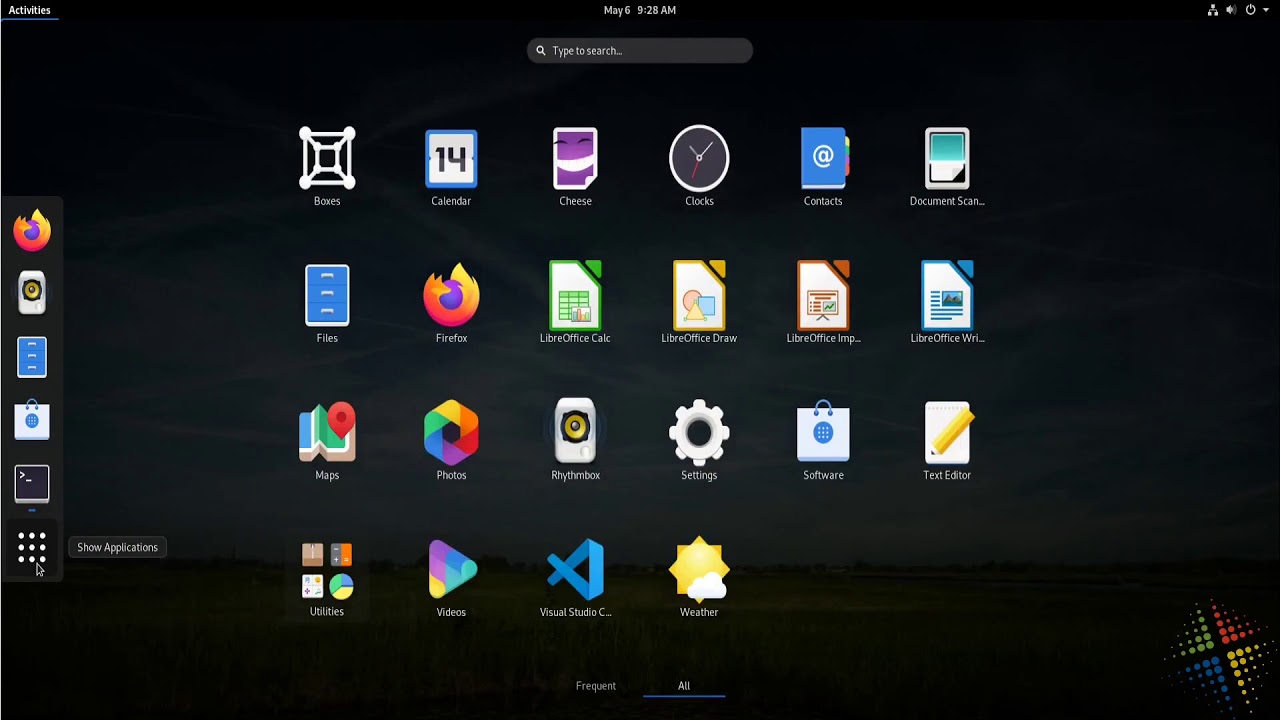1280x720 pixels.
Task: Open the Text Editor app
Action: tap(947, 433)
